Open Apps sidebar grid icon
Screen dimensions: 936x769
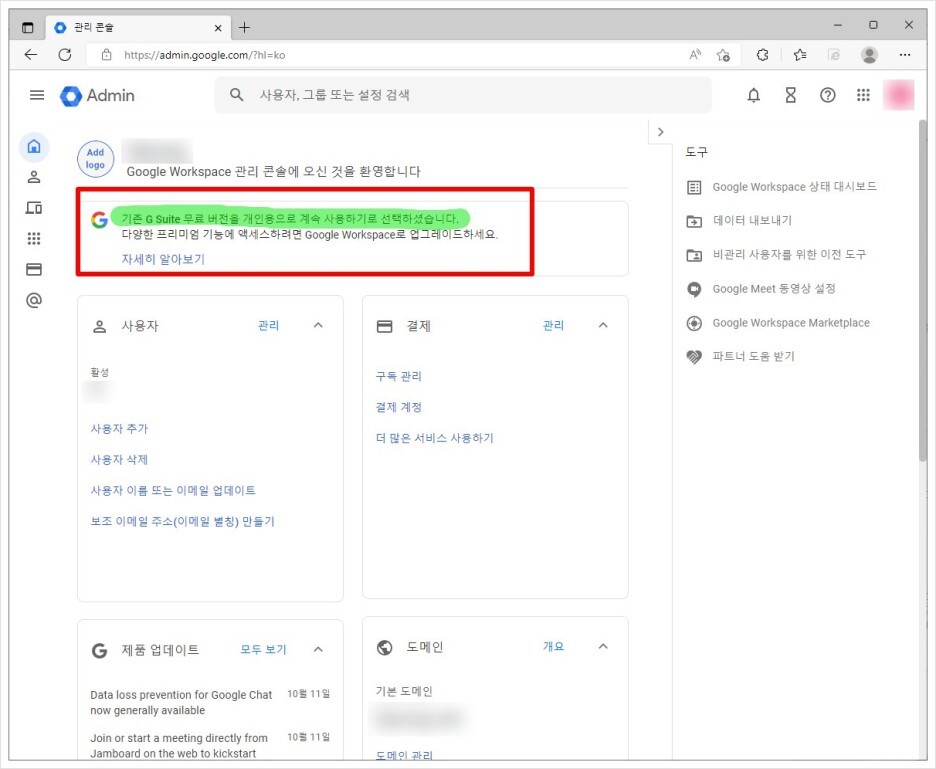[34, 239]
